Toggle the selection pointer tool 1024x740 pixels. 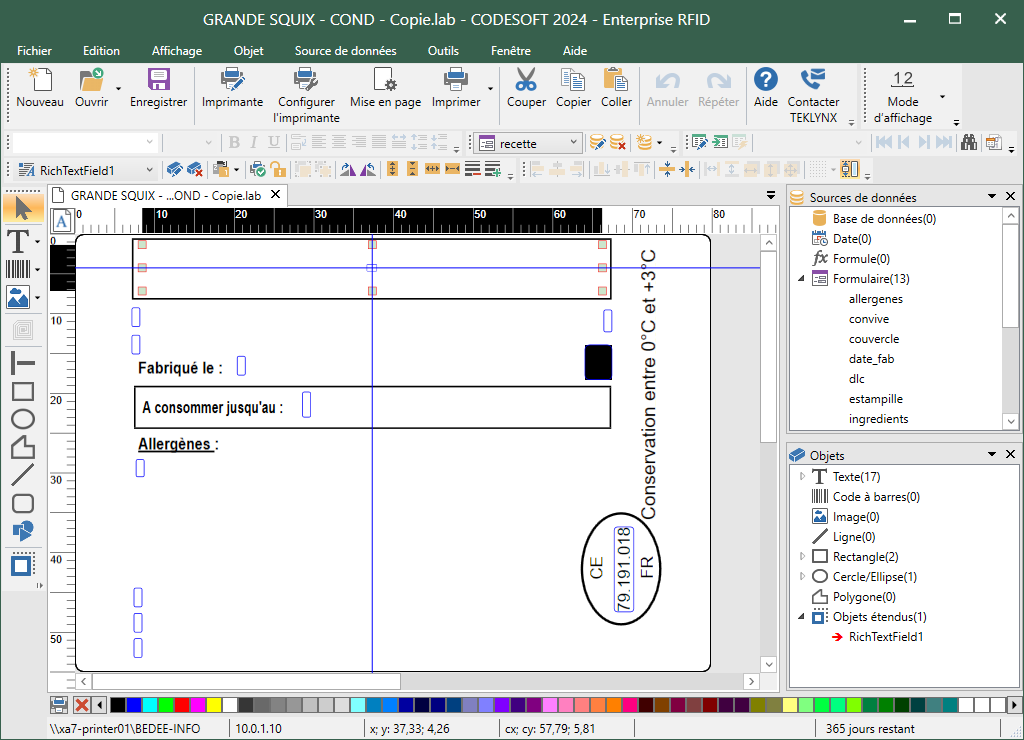click(22, 207)
